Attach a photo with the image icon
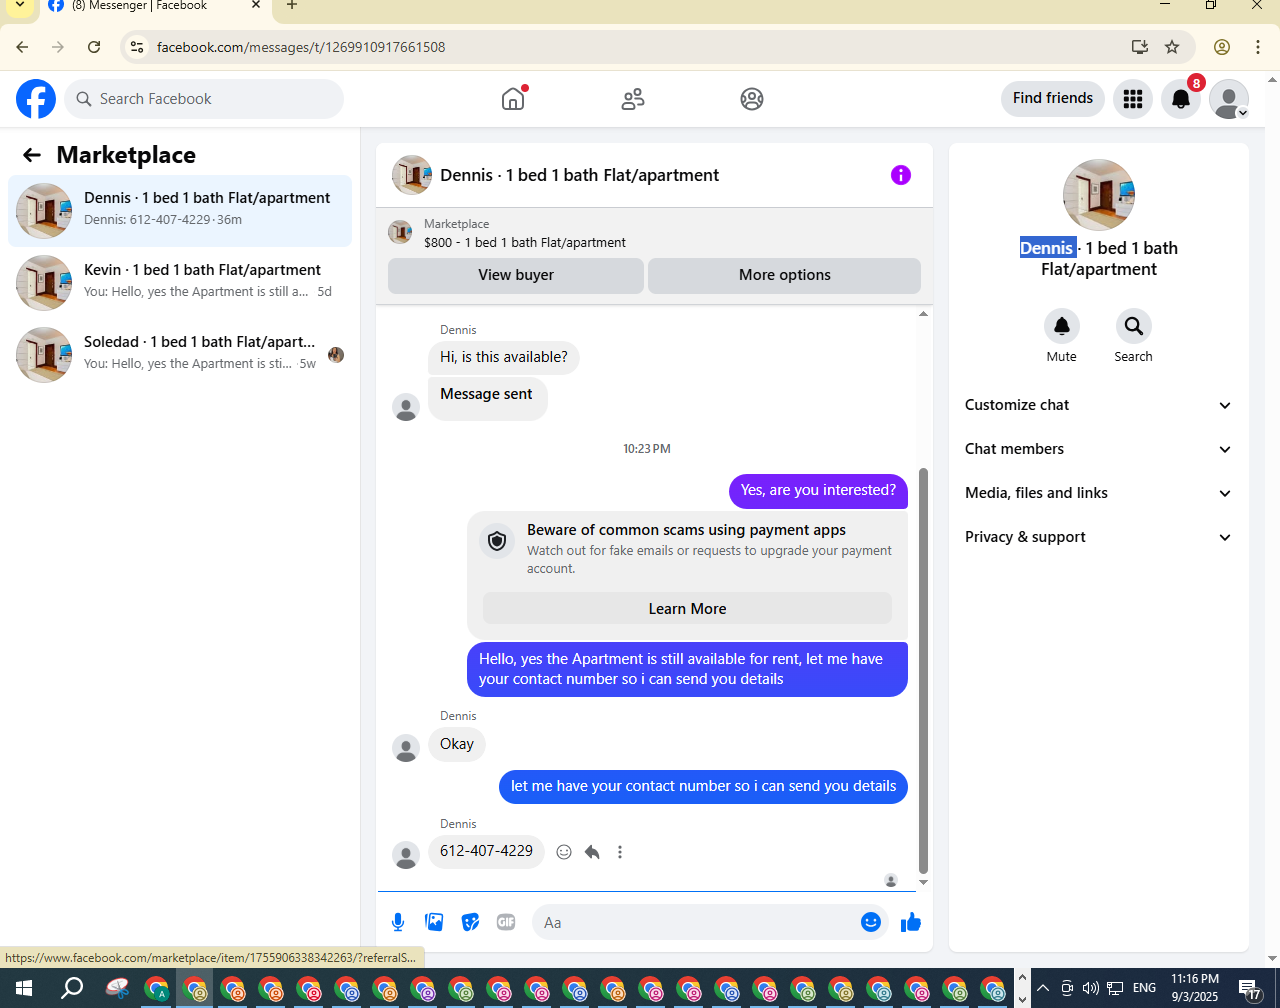Image resolution: width=1280 pixels, height=1008 pixels. (434, 922)
